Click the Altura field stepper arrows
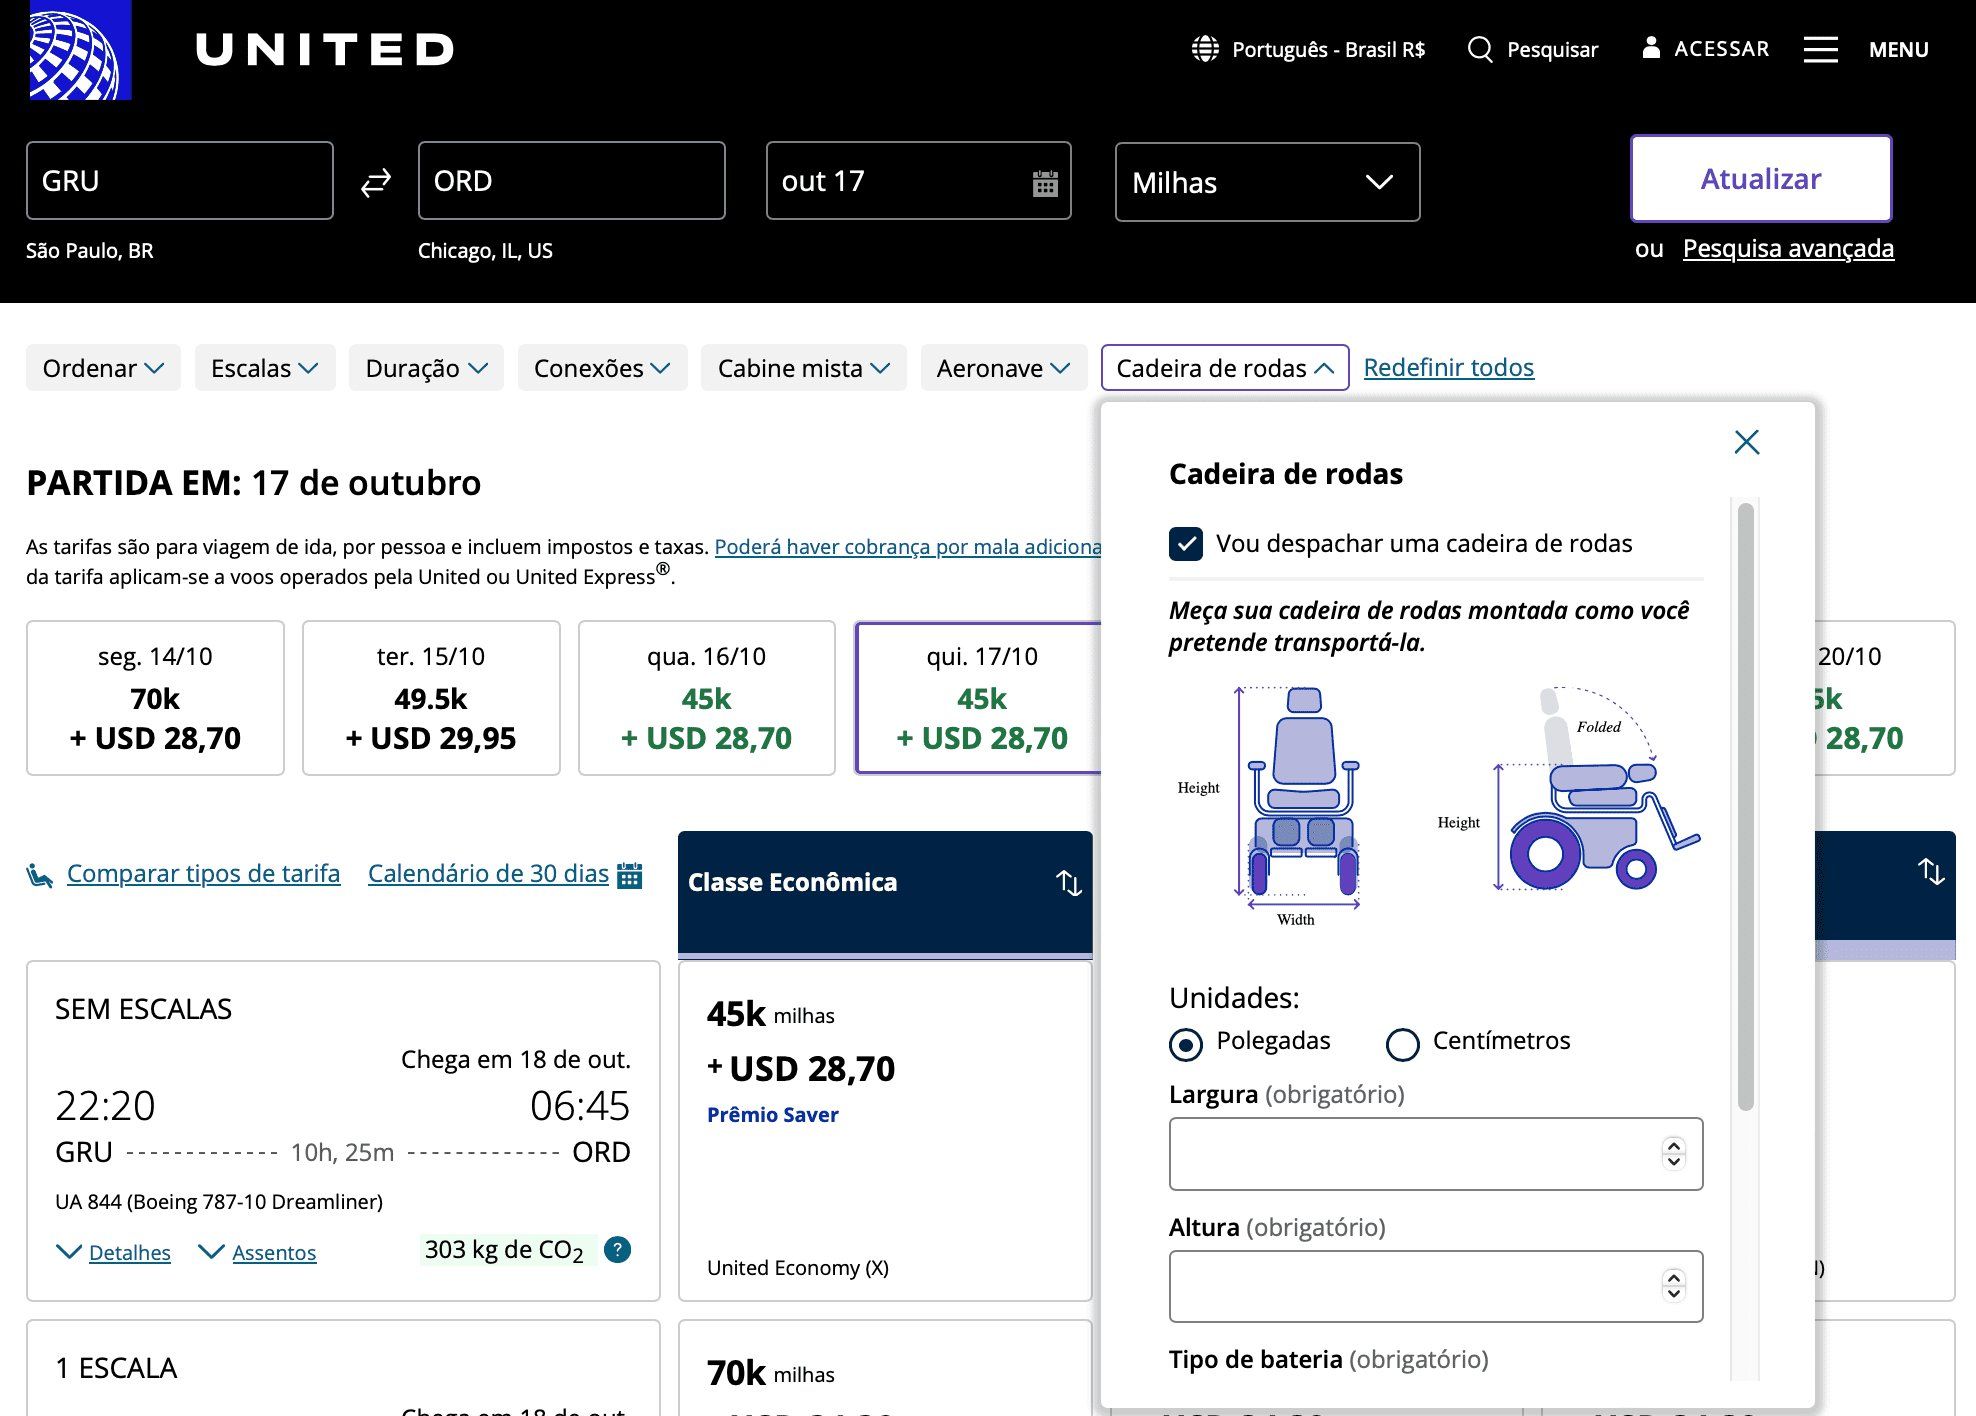The height and width of the screenshot is (1416, 1976). click(1673, 1285)
